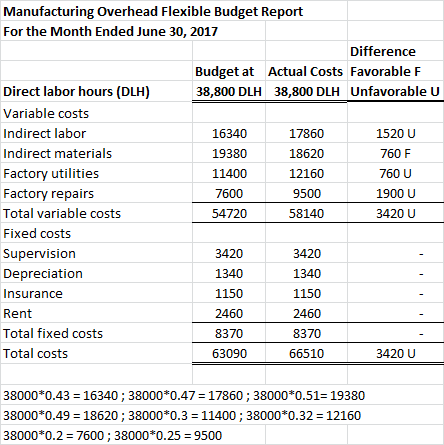Image resolution: width=444 pixels, height=445 pixels.
Task: Select Indirect materials actual cost 18620
Action: (306, 153)
